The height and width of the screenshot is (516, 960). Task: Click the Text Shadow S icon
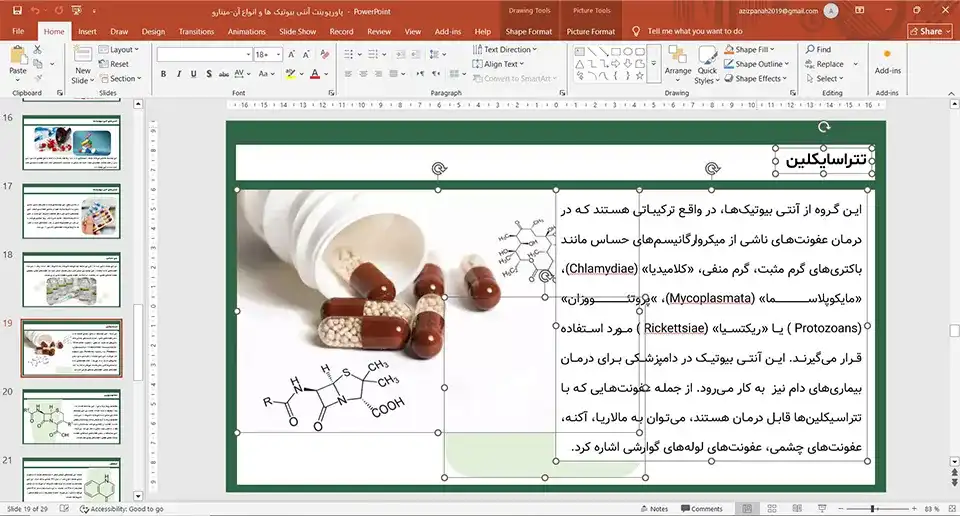pos(209,73)
